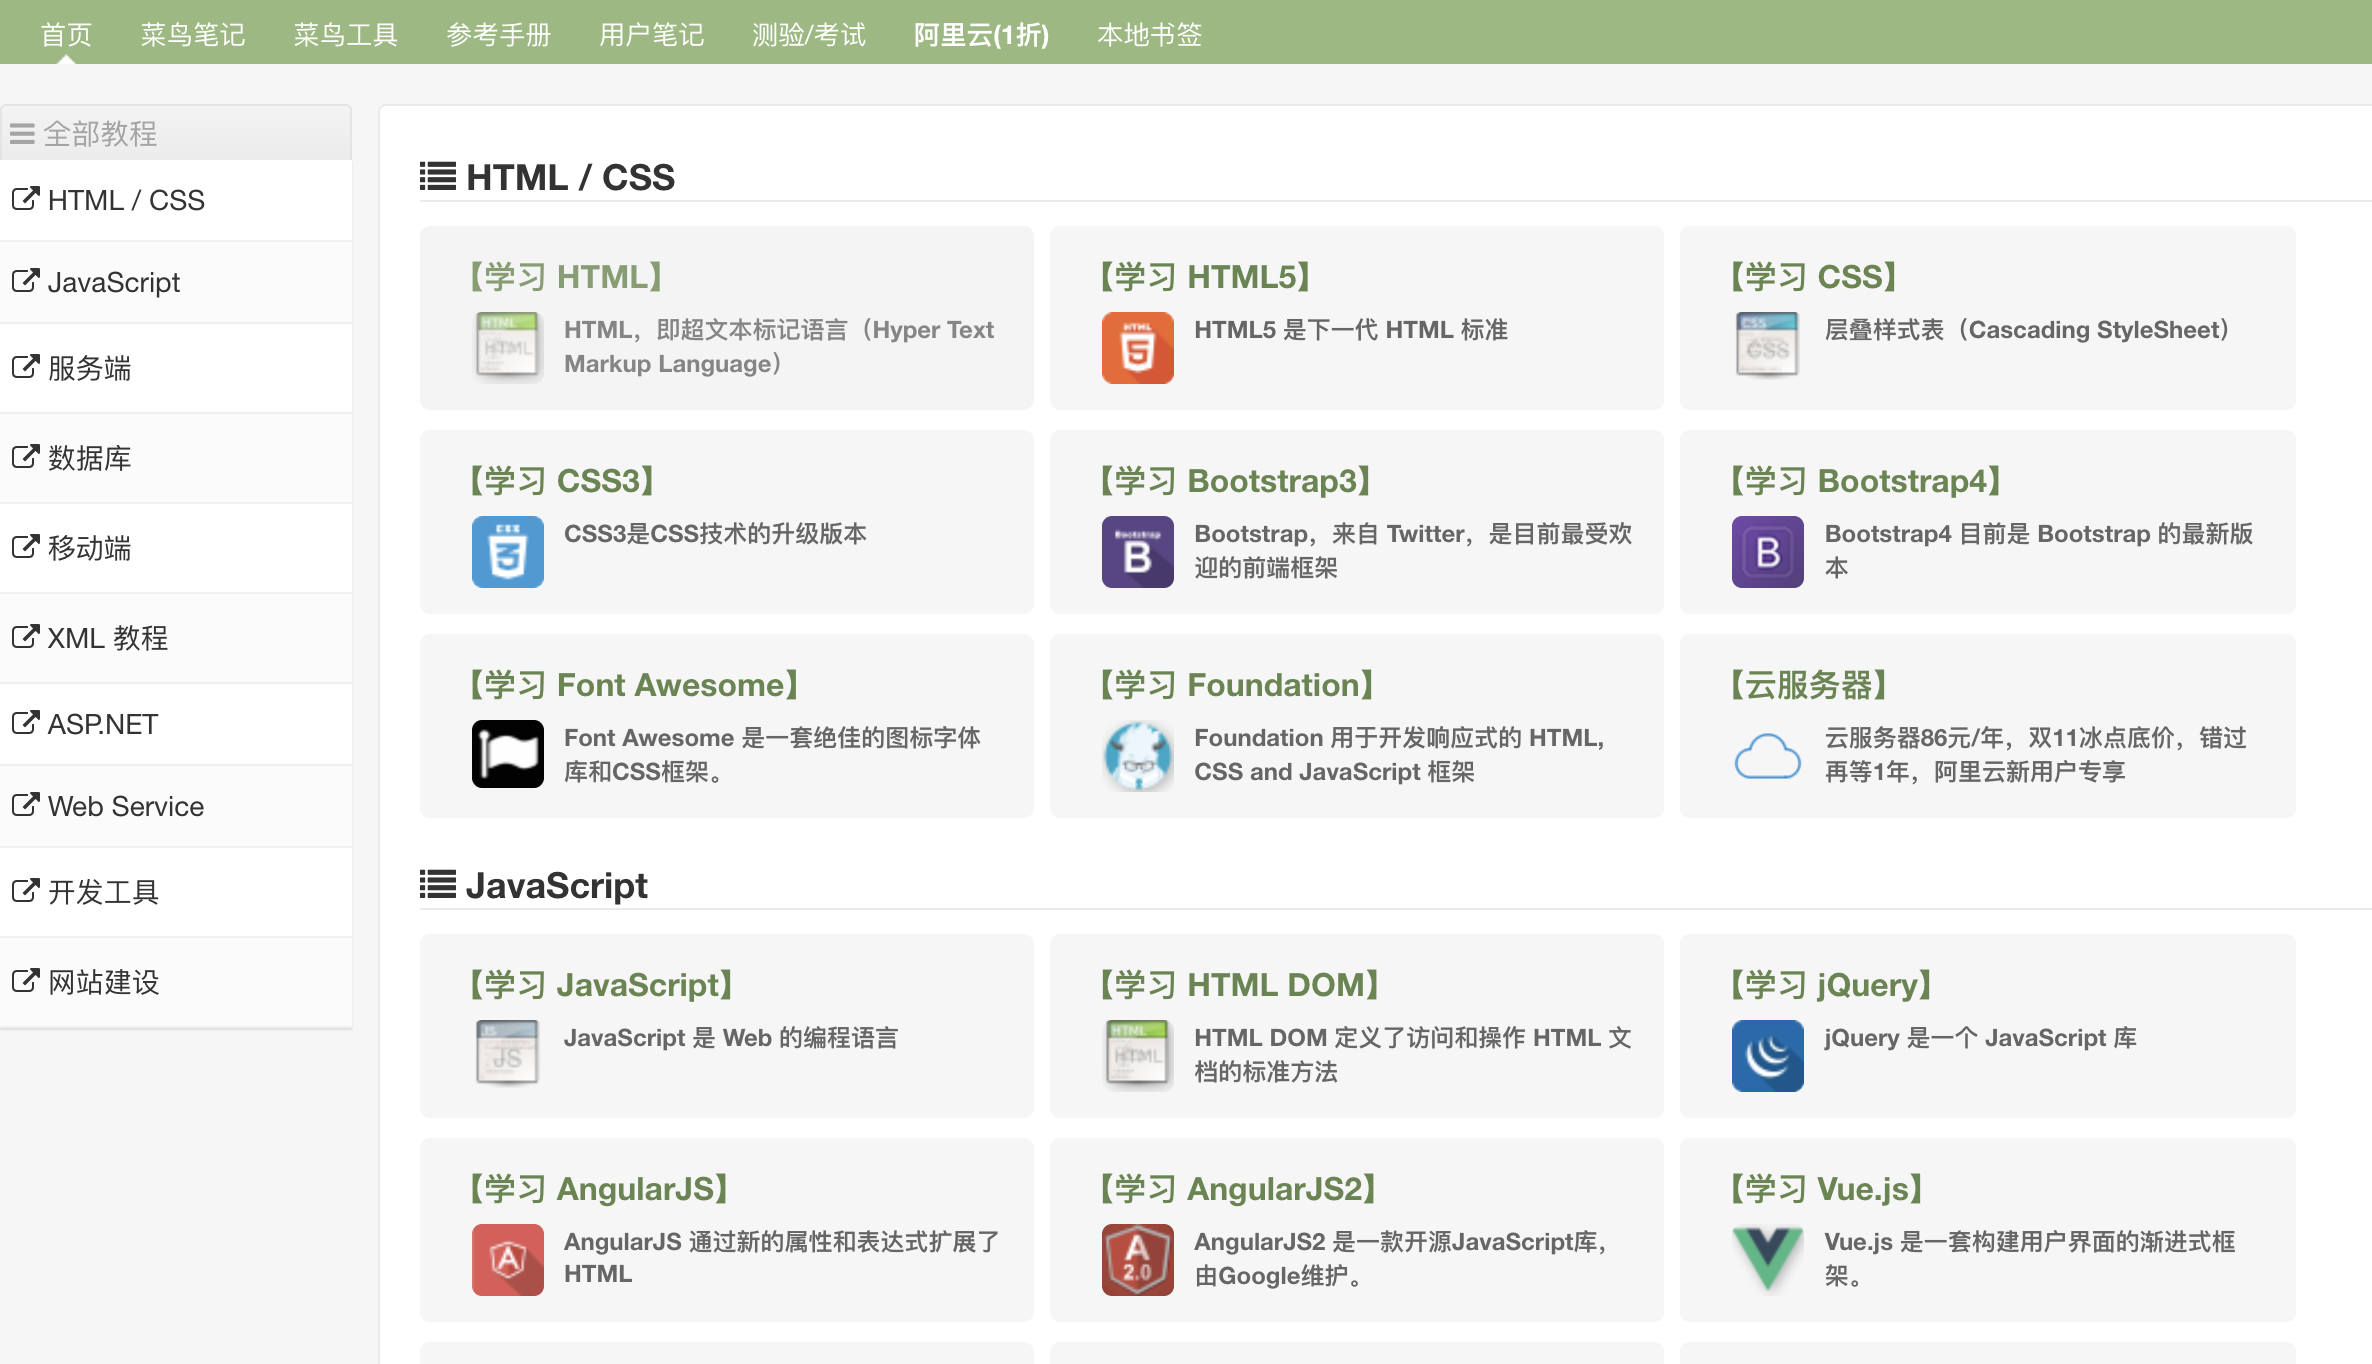Go to 阿里云(1折) in top navigation

pos(981,35)
